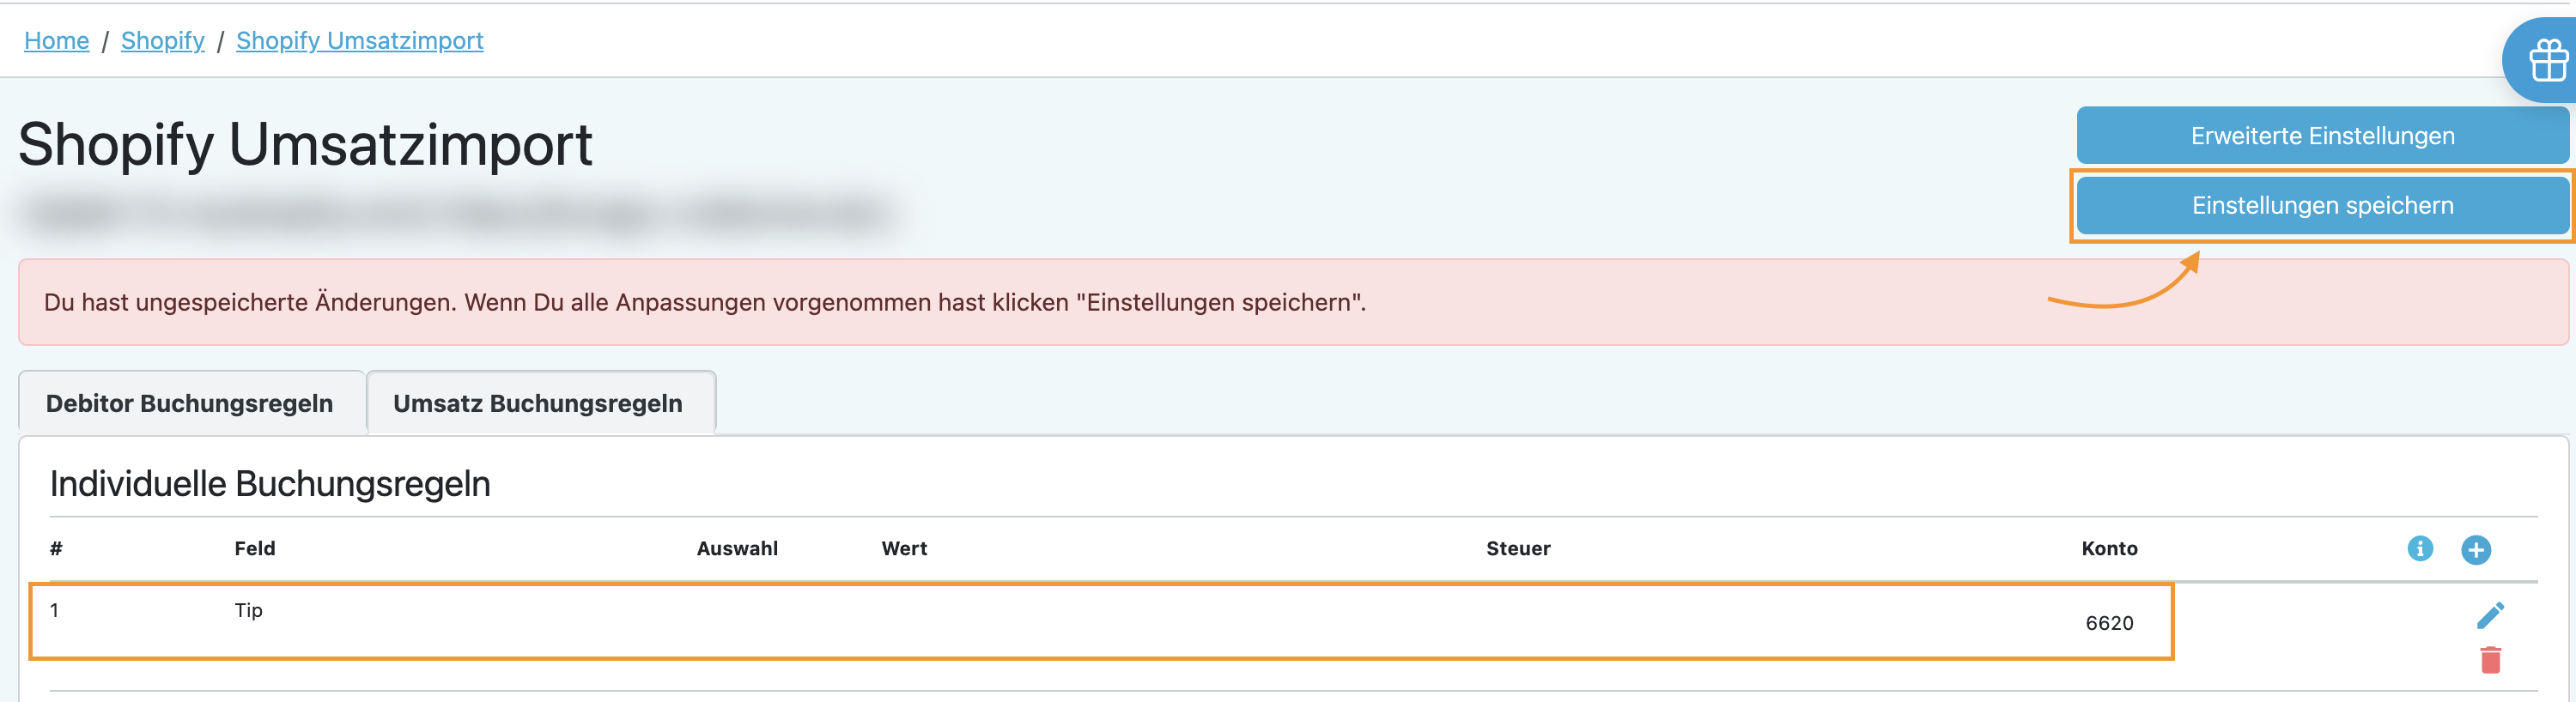2576x702 pixels.
Task: Click the Wert column header
Action: tap(904, 548)
